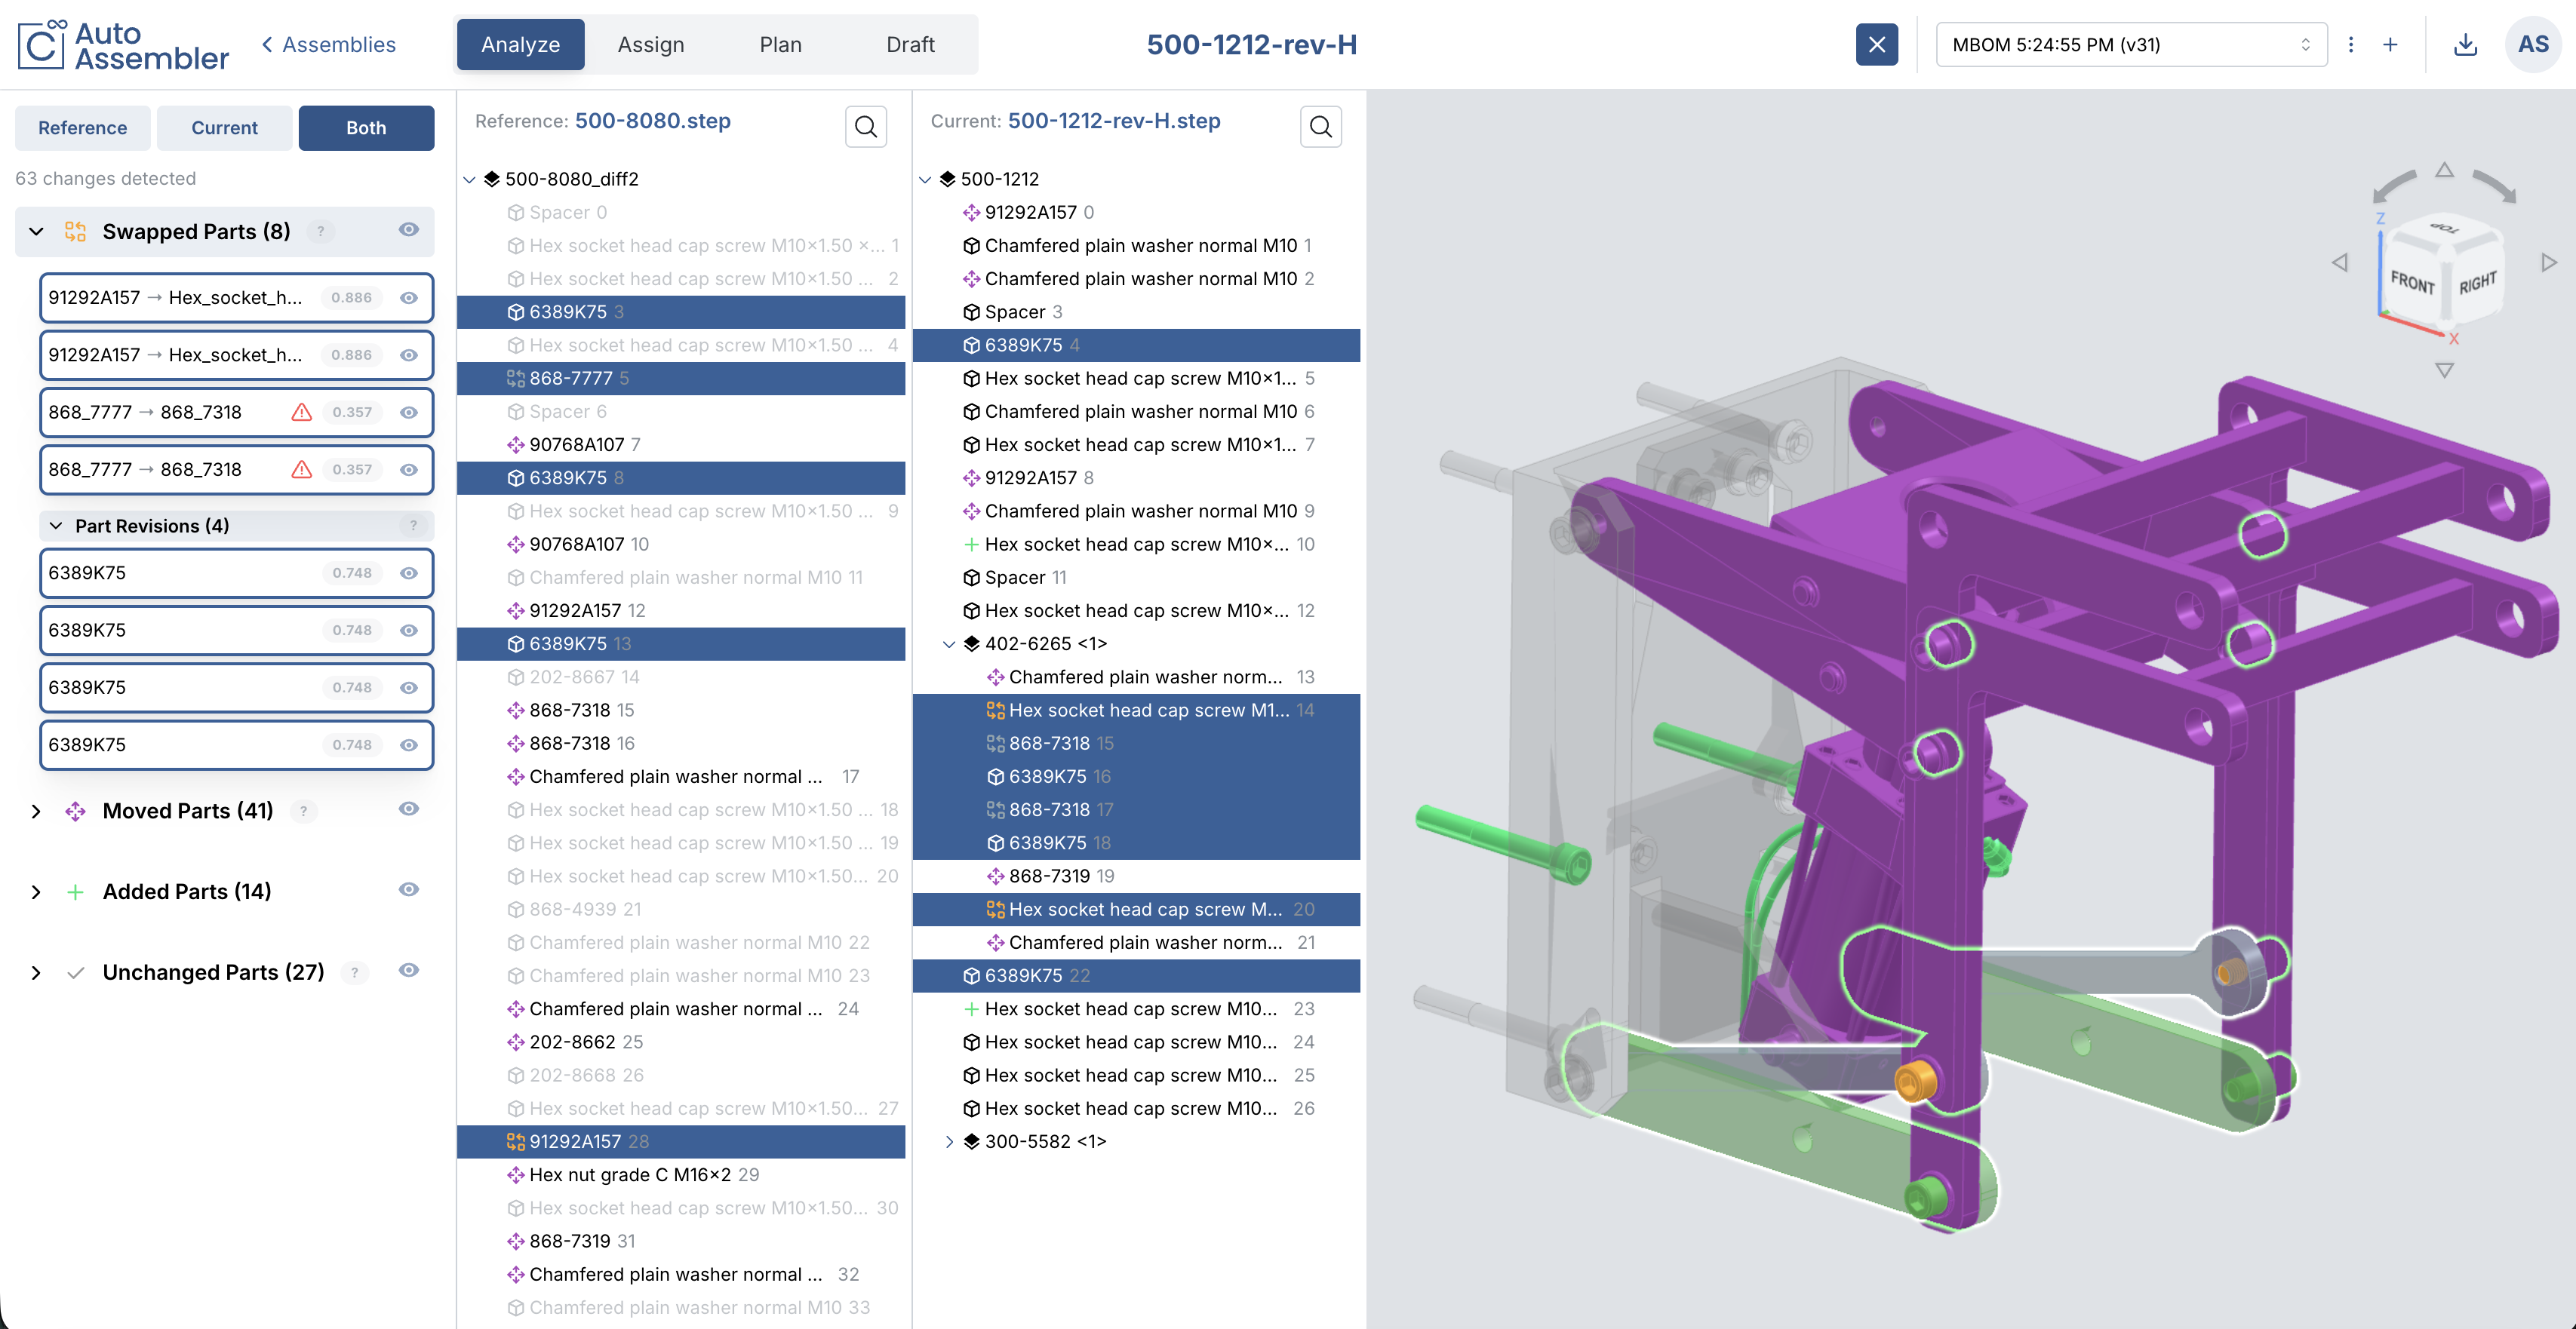Click the FRONT face of view cube
Viewport: 2576px width, 1329px height.
tap(2411, 283)
